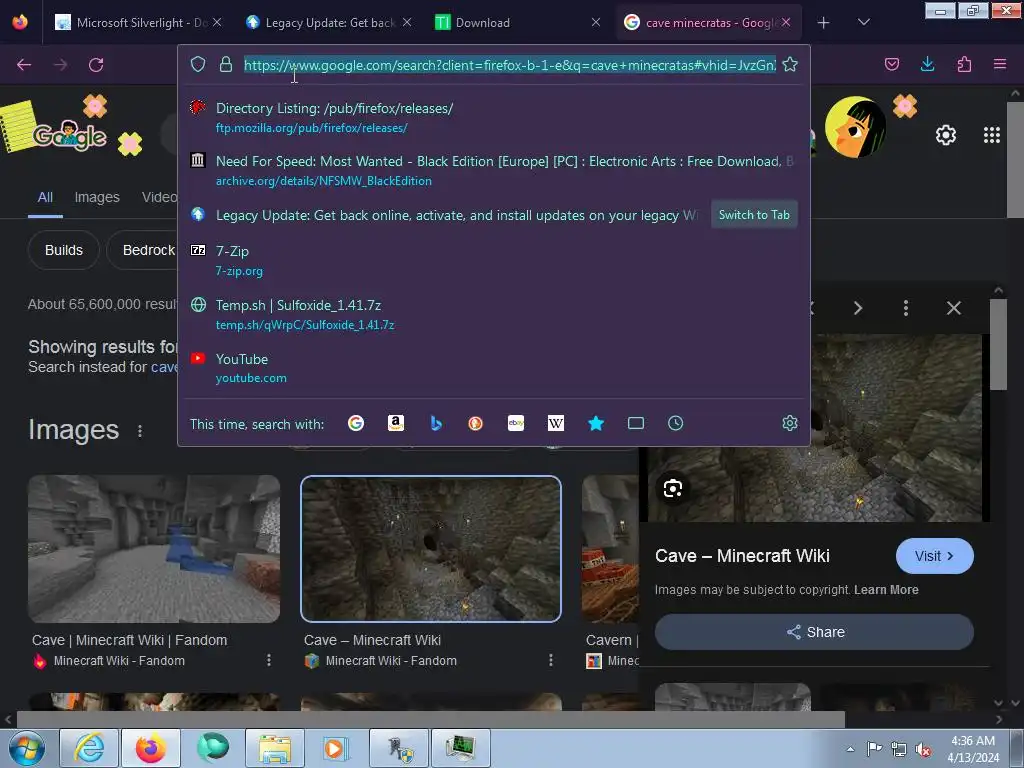Expand the list all tabs dropdown
The height and width of the screenshot is (768, 1024).
coord(863,23)
